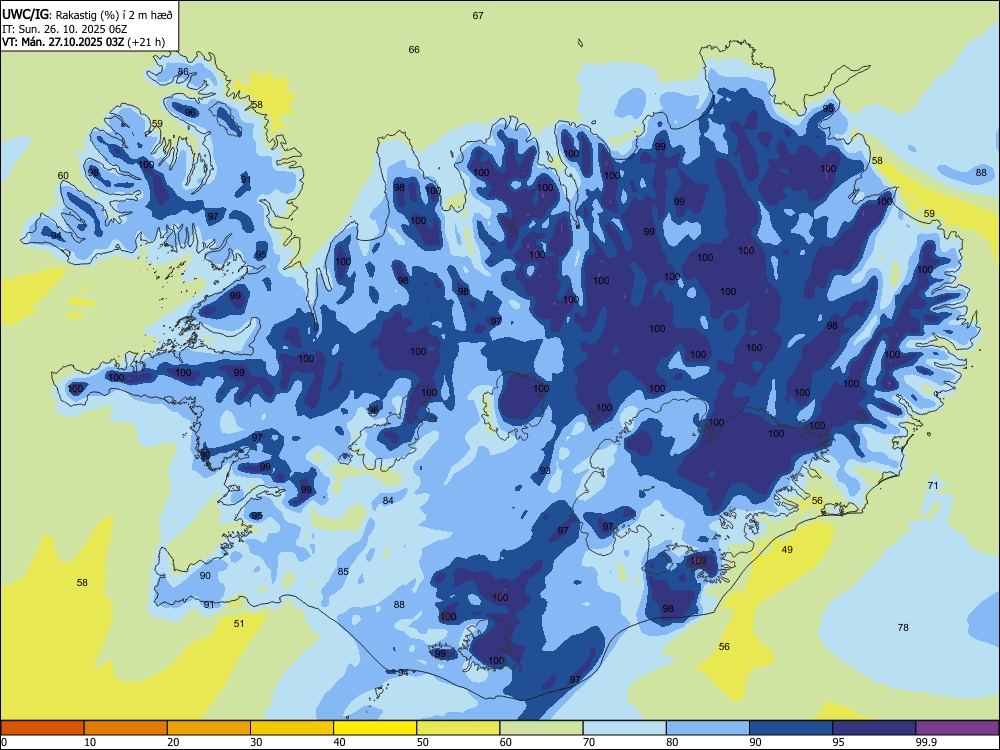Select the '51' value off the southwest coast
Screen dimensions: 1000x750
click(x=239, y=623)
